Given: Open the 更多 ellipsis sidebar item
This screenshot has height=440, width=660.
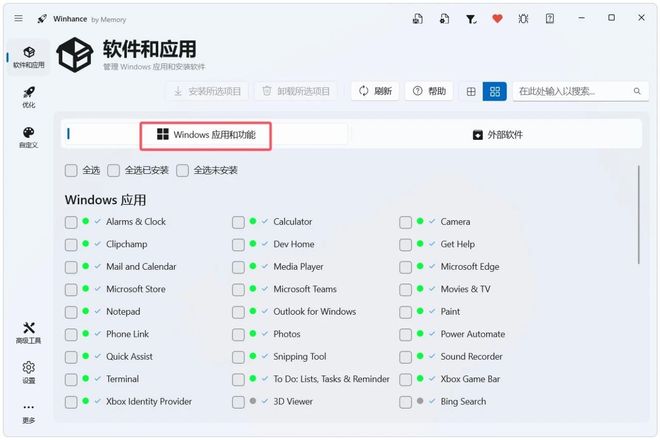Looking at the screenshot, I should pyautogui.click(x=29, y=413).
